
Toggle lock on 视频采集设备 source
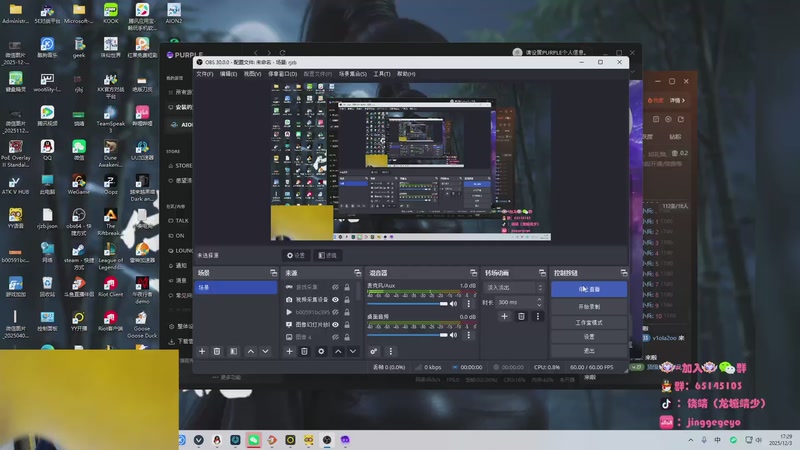click(x=347, y=299)
